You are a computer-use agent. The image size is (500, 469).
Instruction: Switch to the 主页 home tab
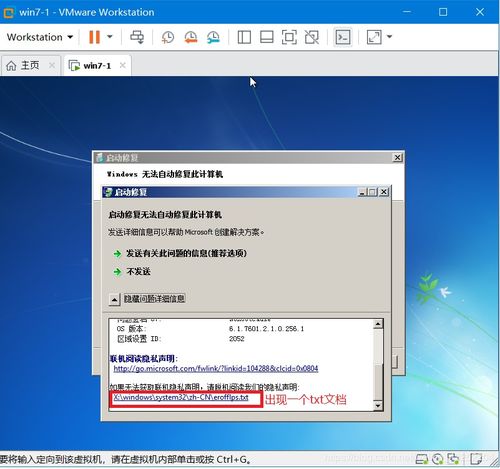pos(30,65)
